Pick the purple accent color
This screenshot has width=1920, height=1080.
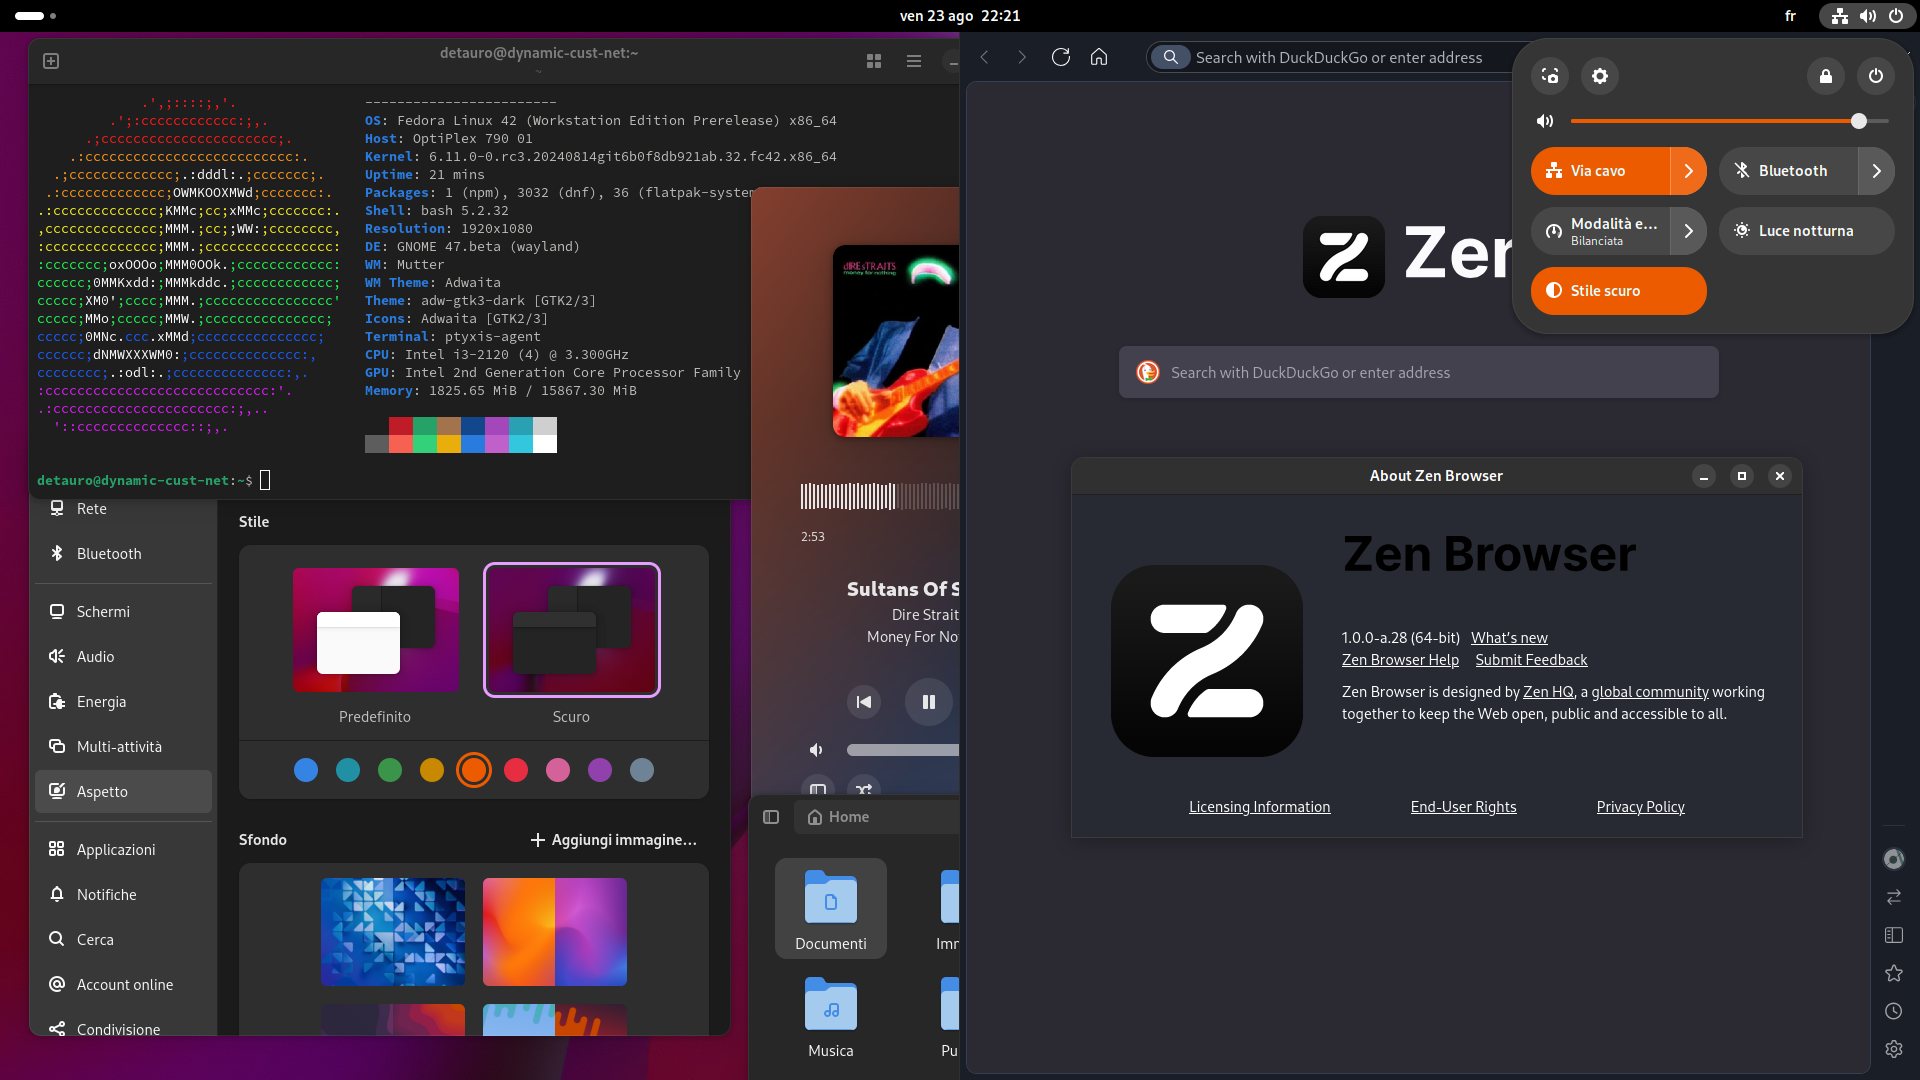coord(600,770)
